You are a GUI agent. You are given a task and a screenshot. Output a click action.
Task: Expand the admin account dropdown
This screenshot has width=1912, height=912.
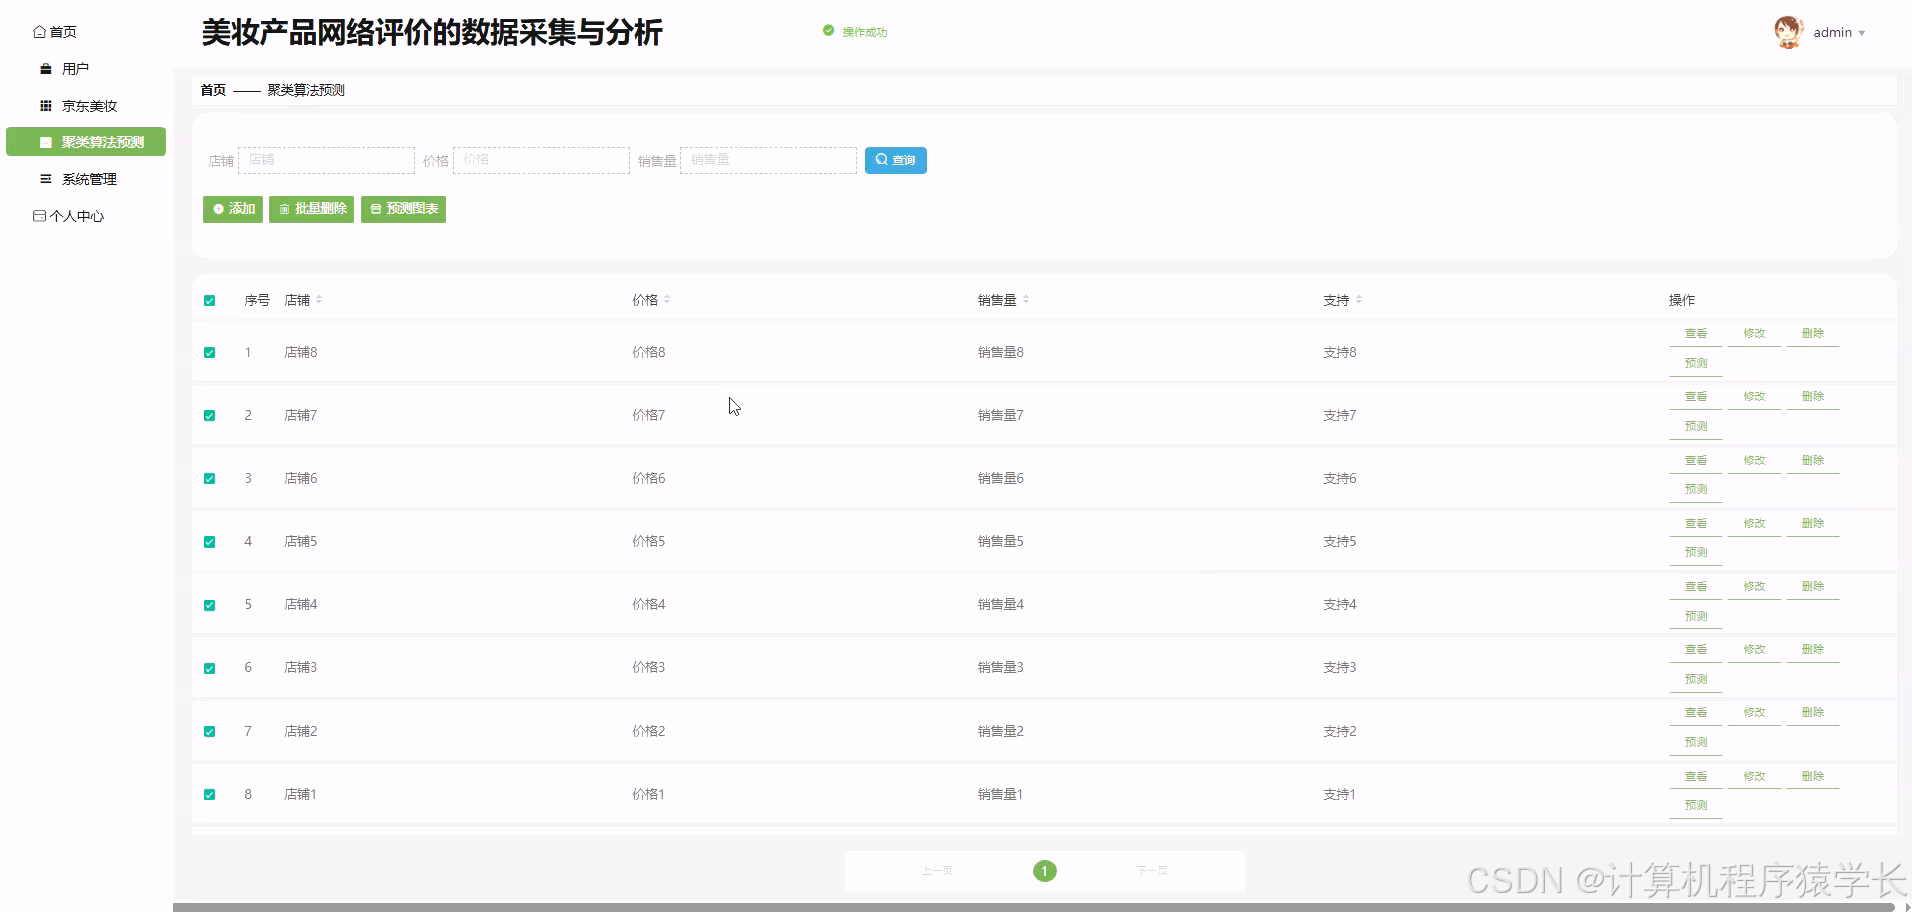(x=1839, y=33)
